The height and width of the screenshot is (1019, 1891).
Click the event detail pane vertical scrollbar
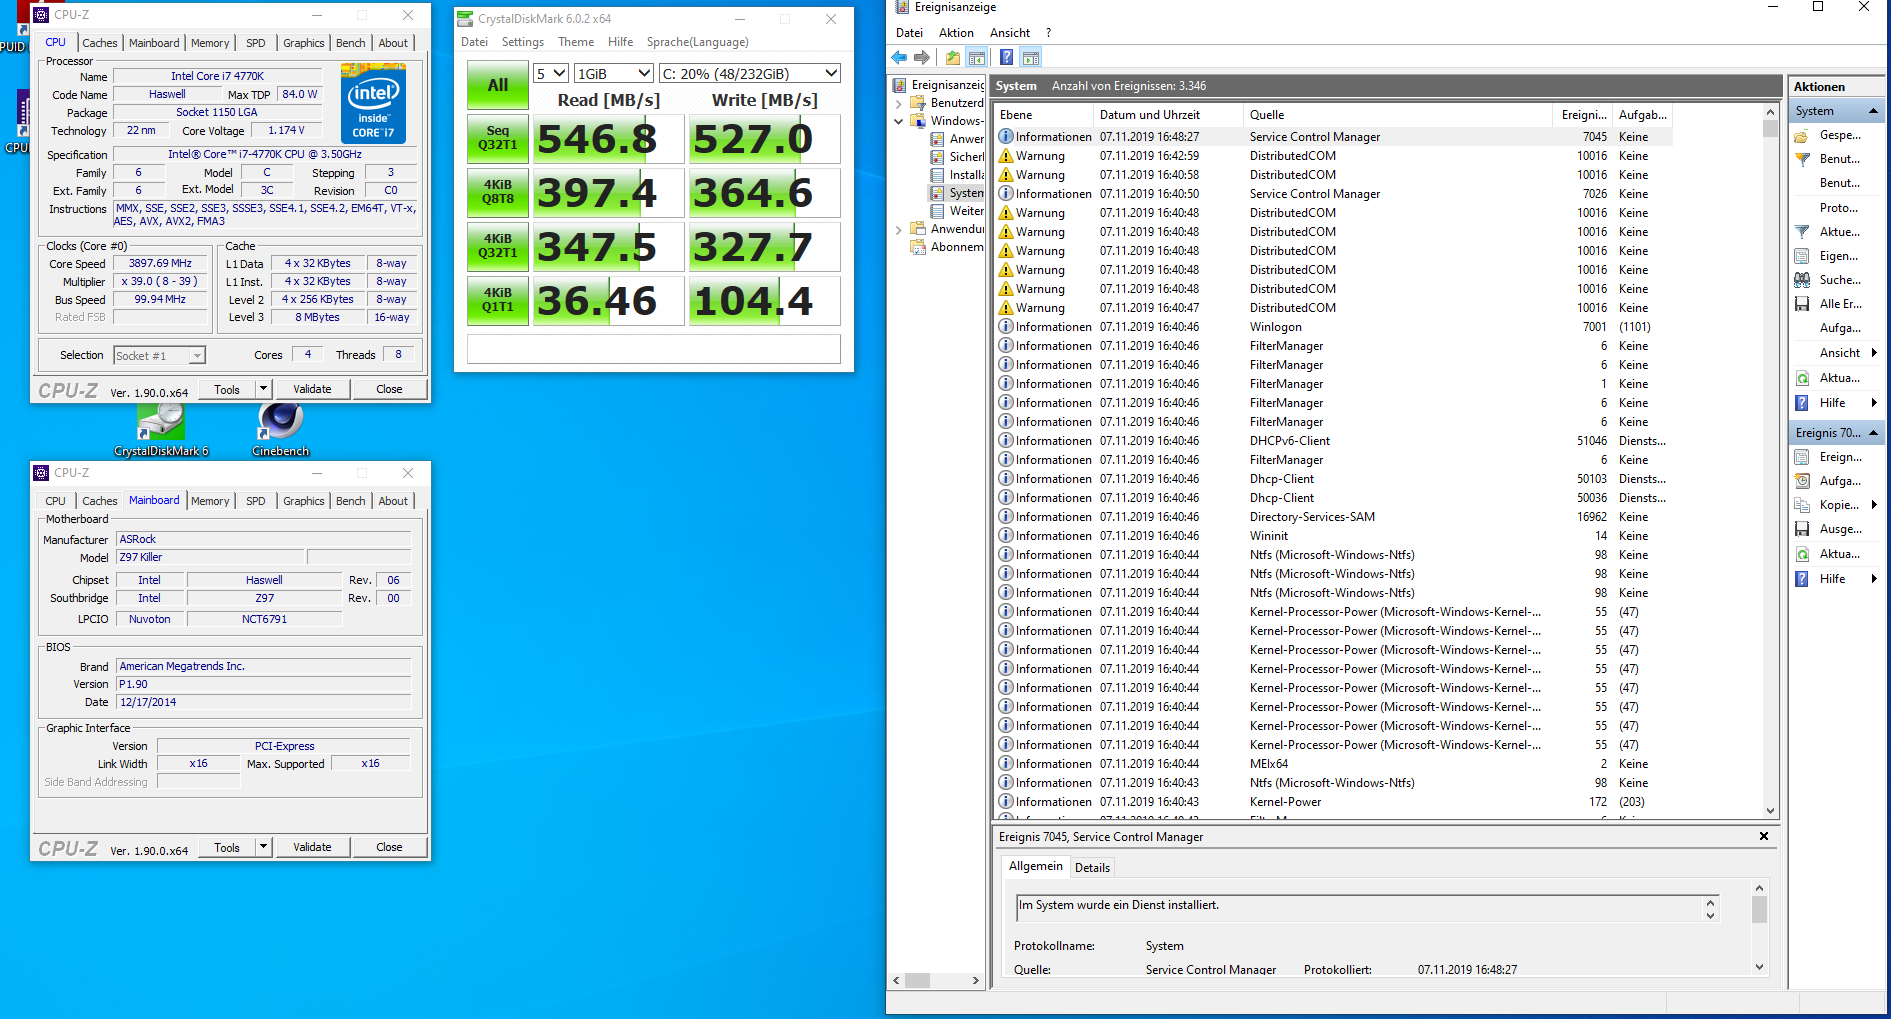click(1759, 928)
